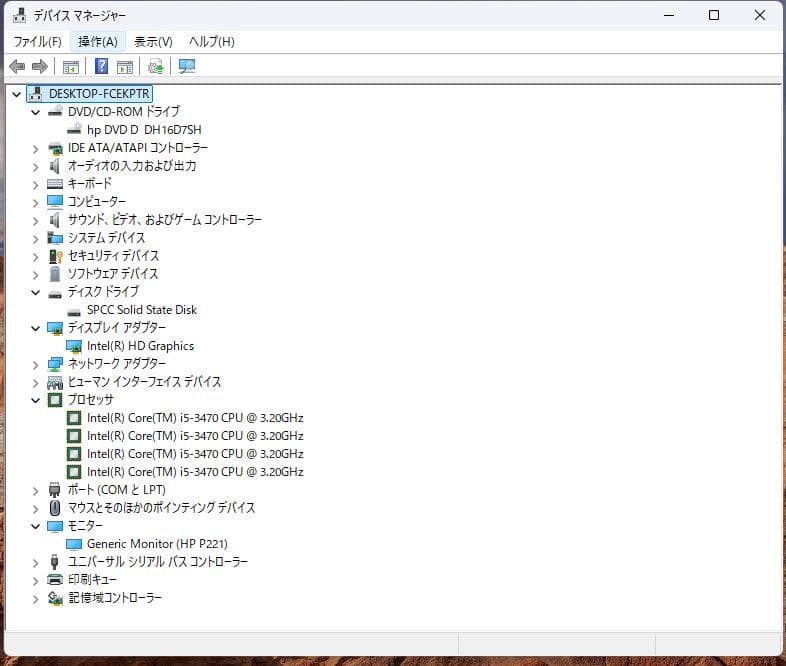Expand the オーディオの入力および出力 category
This screenshot has width=786, height=666.
[36, 166]
